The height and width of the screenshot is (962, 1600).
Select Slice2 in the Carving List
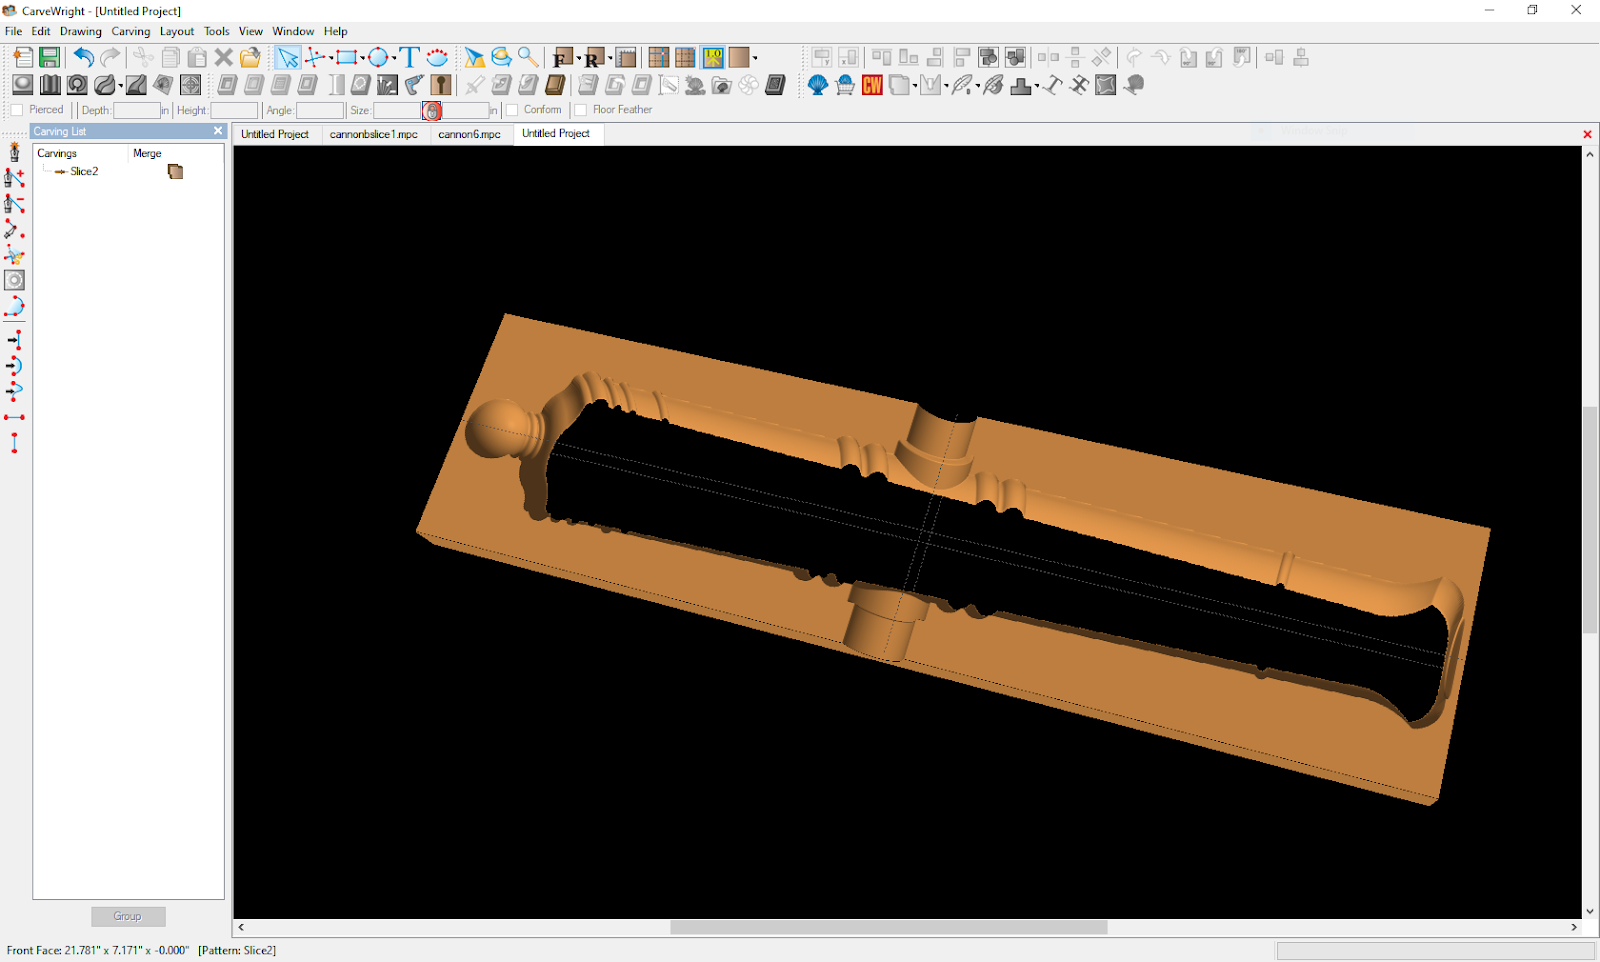[x=84, y=172]
